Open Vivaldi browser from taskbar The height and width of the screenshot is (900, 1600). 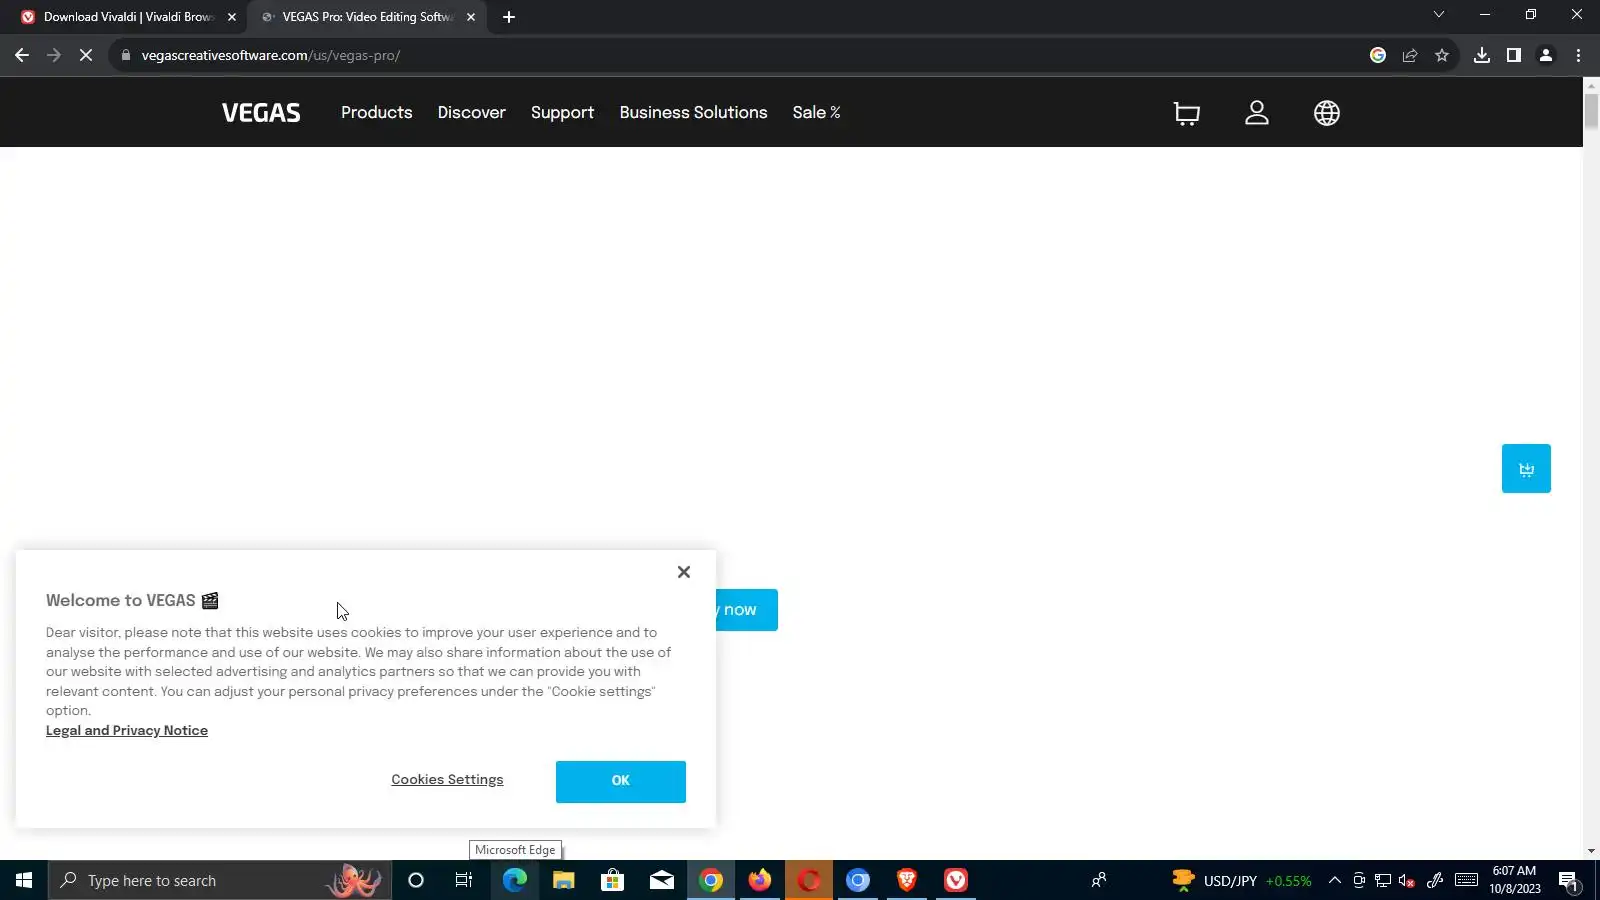[x=956, y=880]
